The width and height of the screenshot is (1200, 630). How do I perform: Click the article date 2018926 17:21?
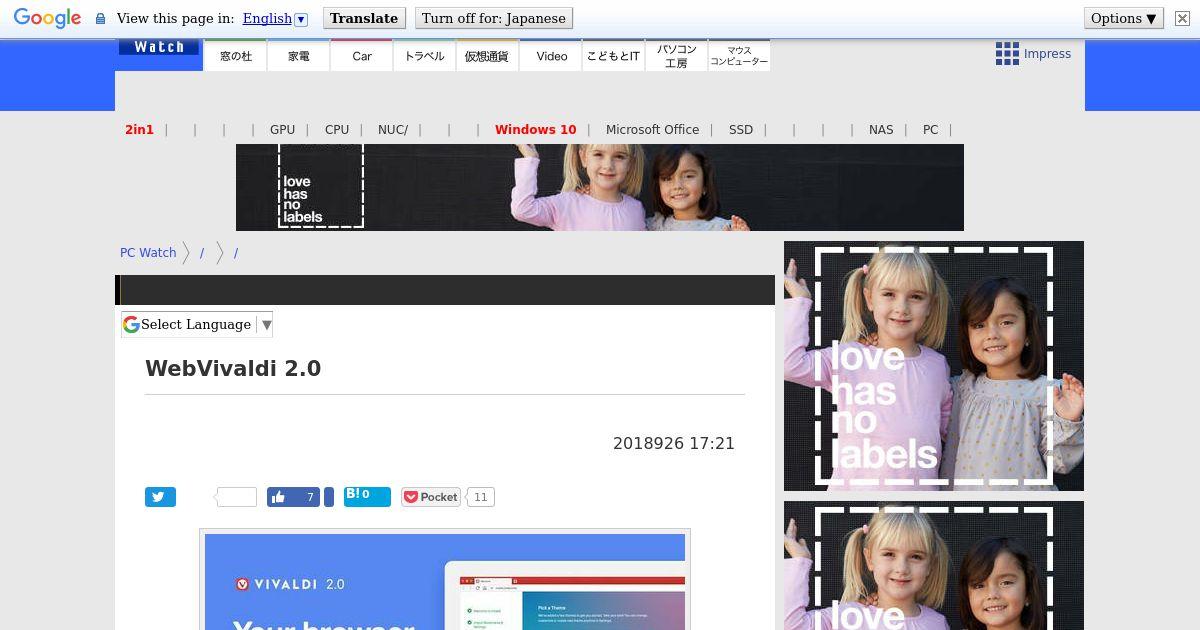pos(674,443)
